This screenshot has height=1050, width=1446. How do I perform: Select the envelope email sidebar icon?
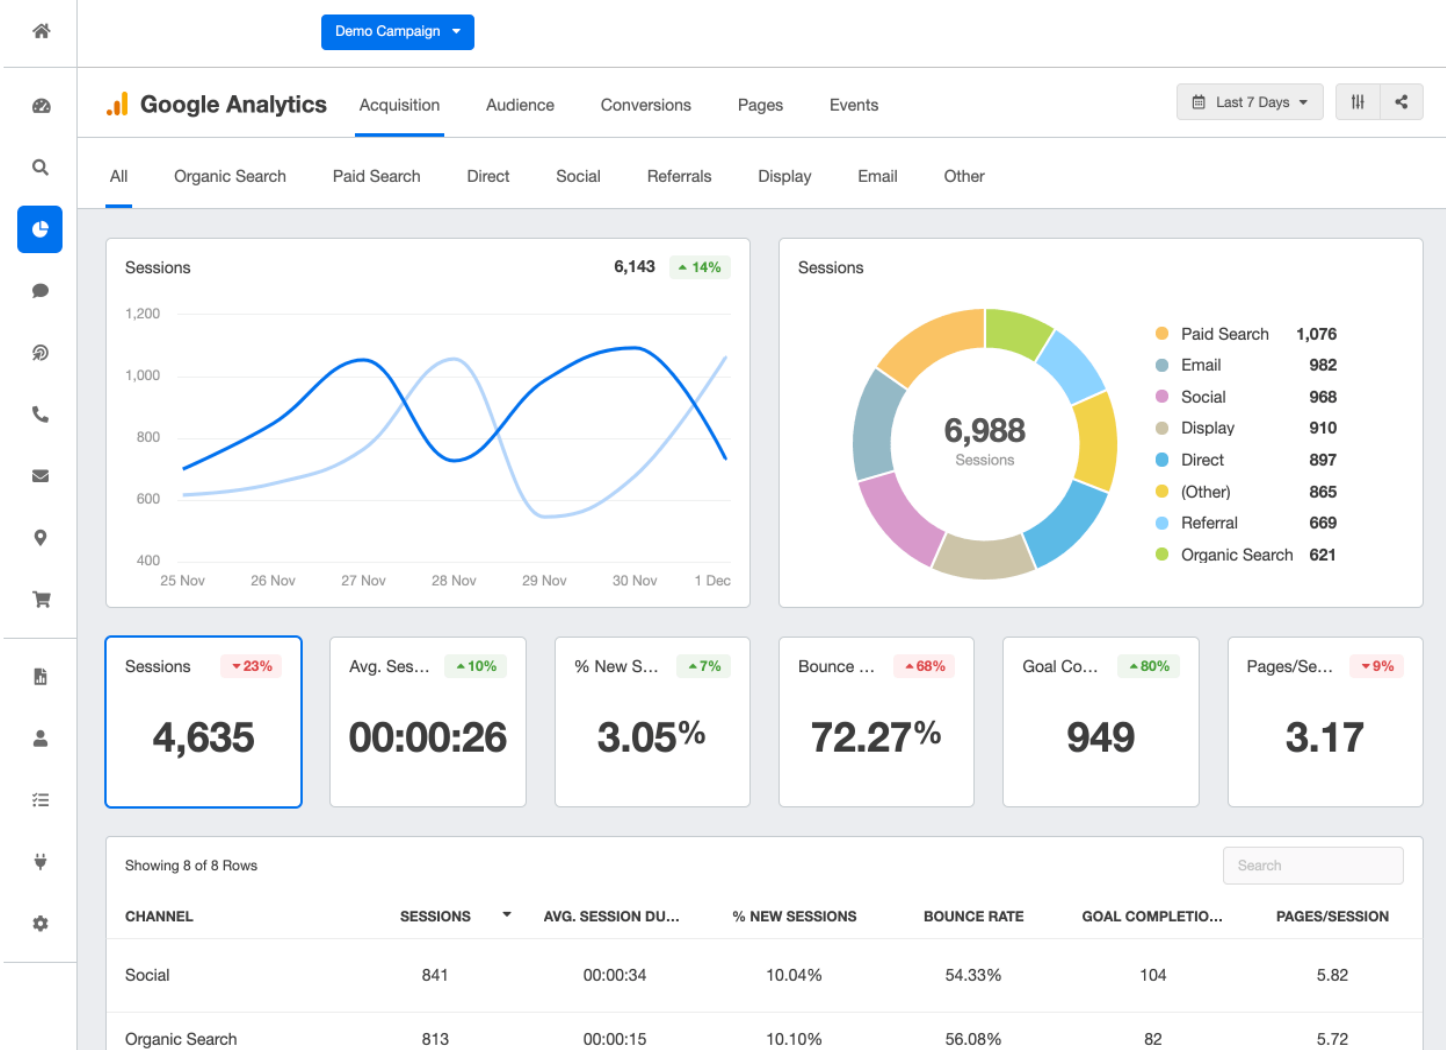(x=41, y=476)
